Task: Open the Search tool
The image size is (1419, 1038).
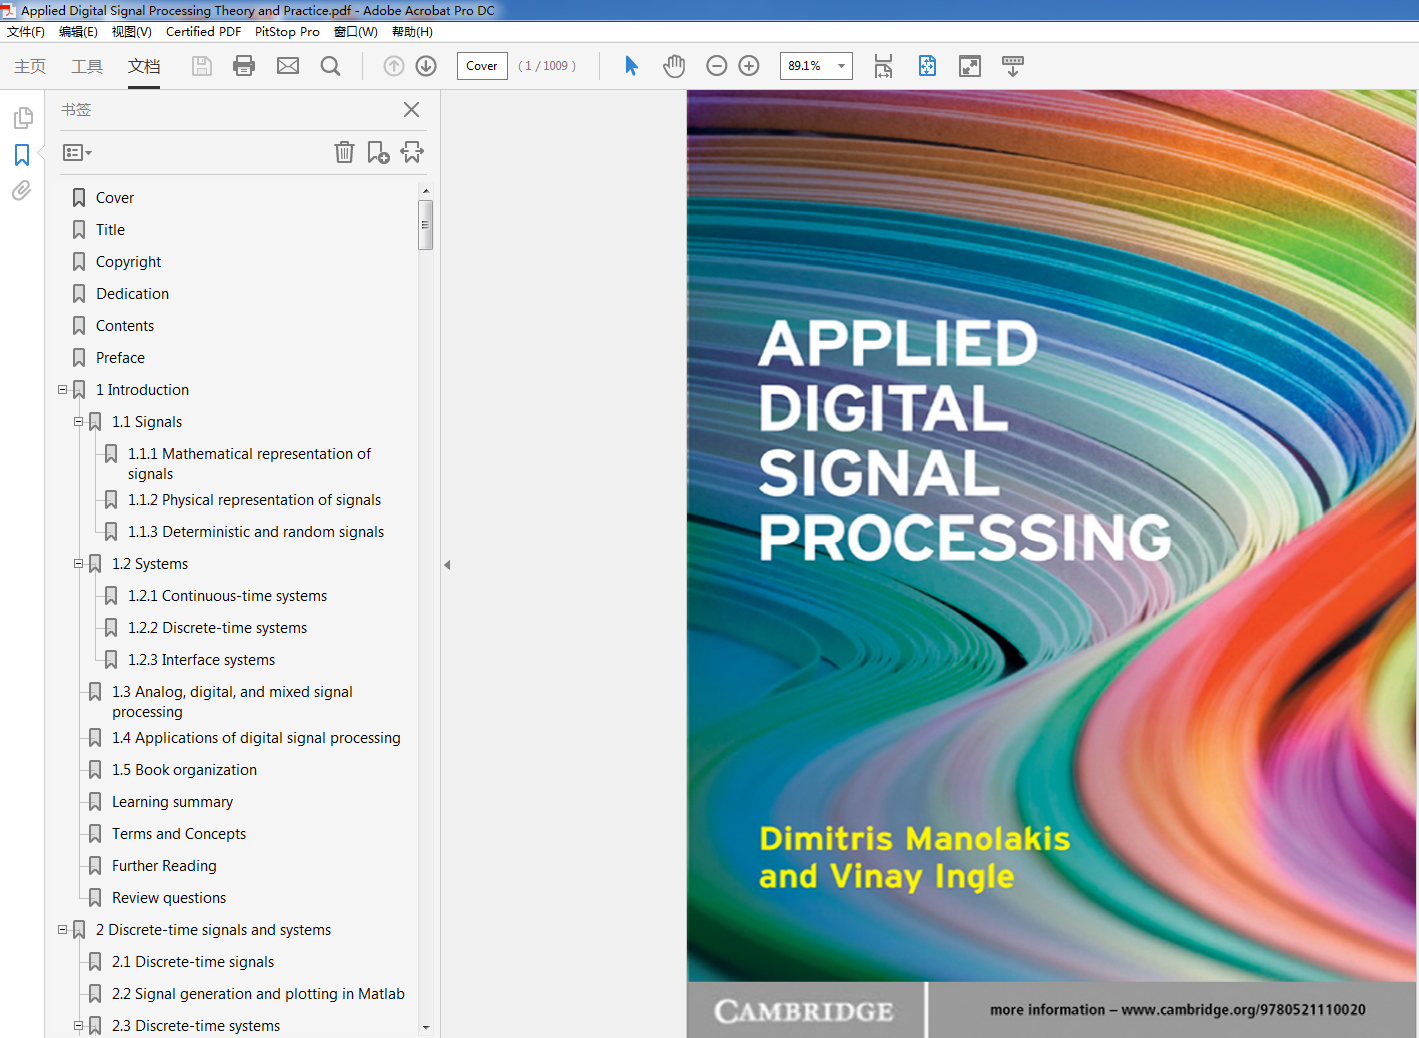Action: [x=330, y=66]
